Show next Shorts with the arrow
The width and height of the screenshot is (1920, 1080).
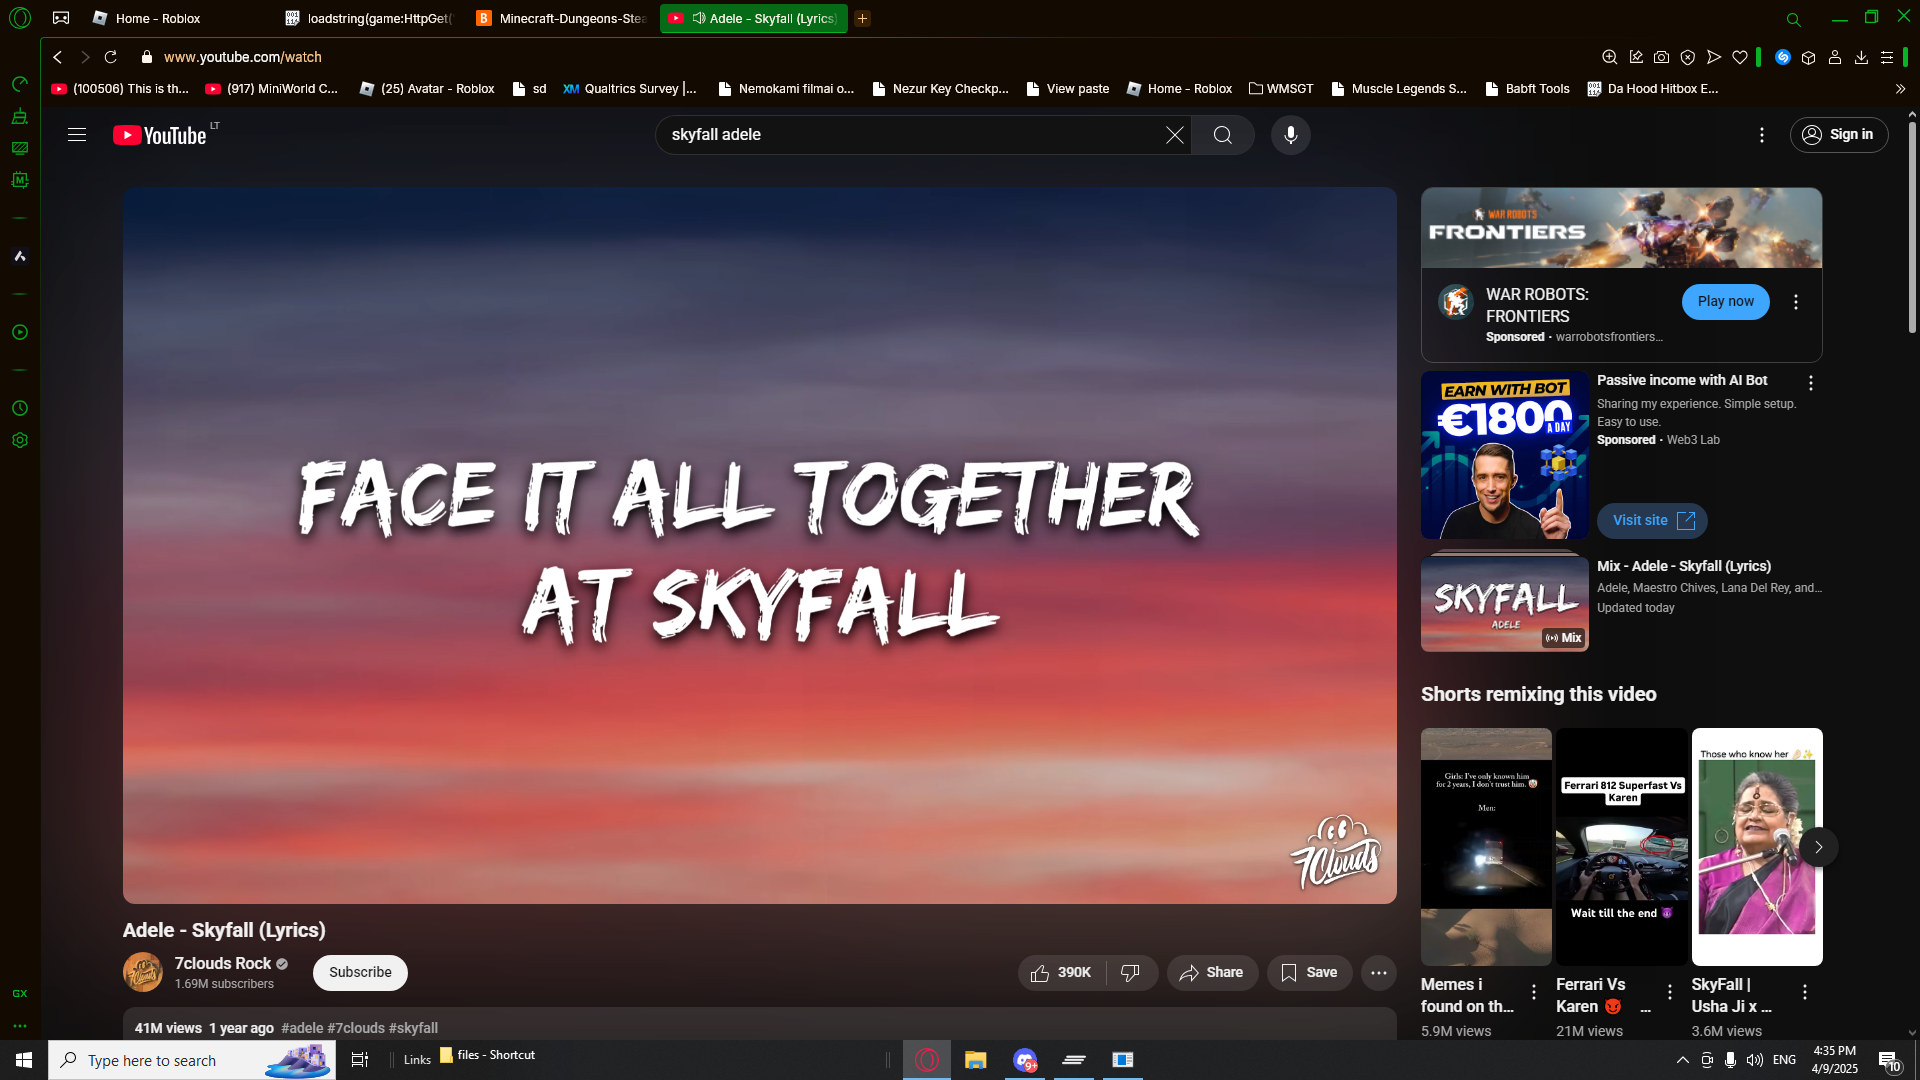(1819, 847)
